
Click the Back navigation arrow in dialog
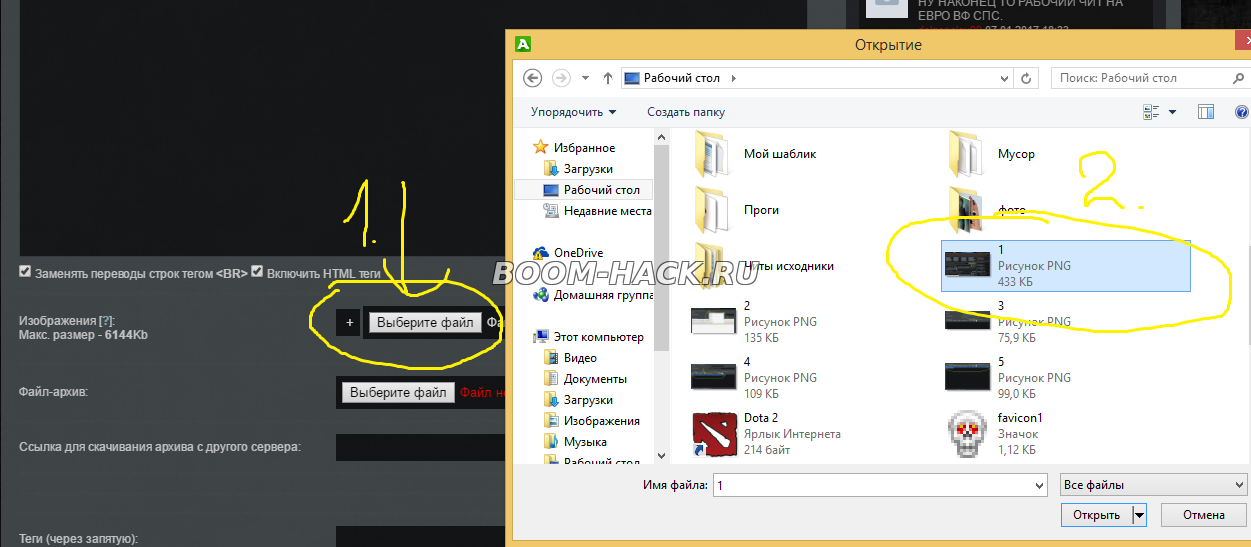tap(533, 78)
